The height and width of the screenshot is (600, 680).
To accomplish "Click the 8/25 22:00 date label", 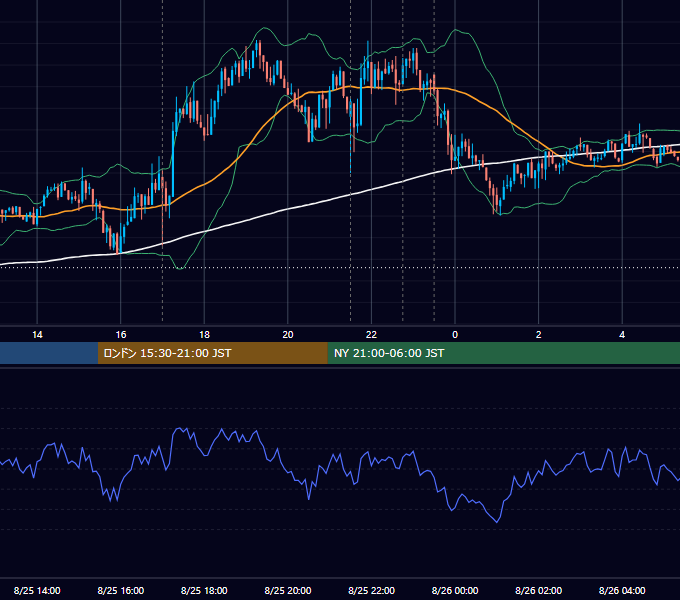I will [x=371, y=590].
